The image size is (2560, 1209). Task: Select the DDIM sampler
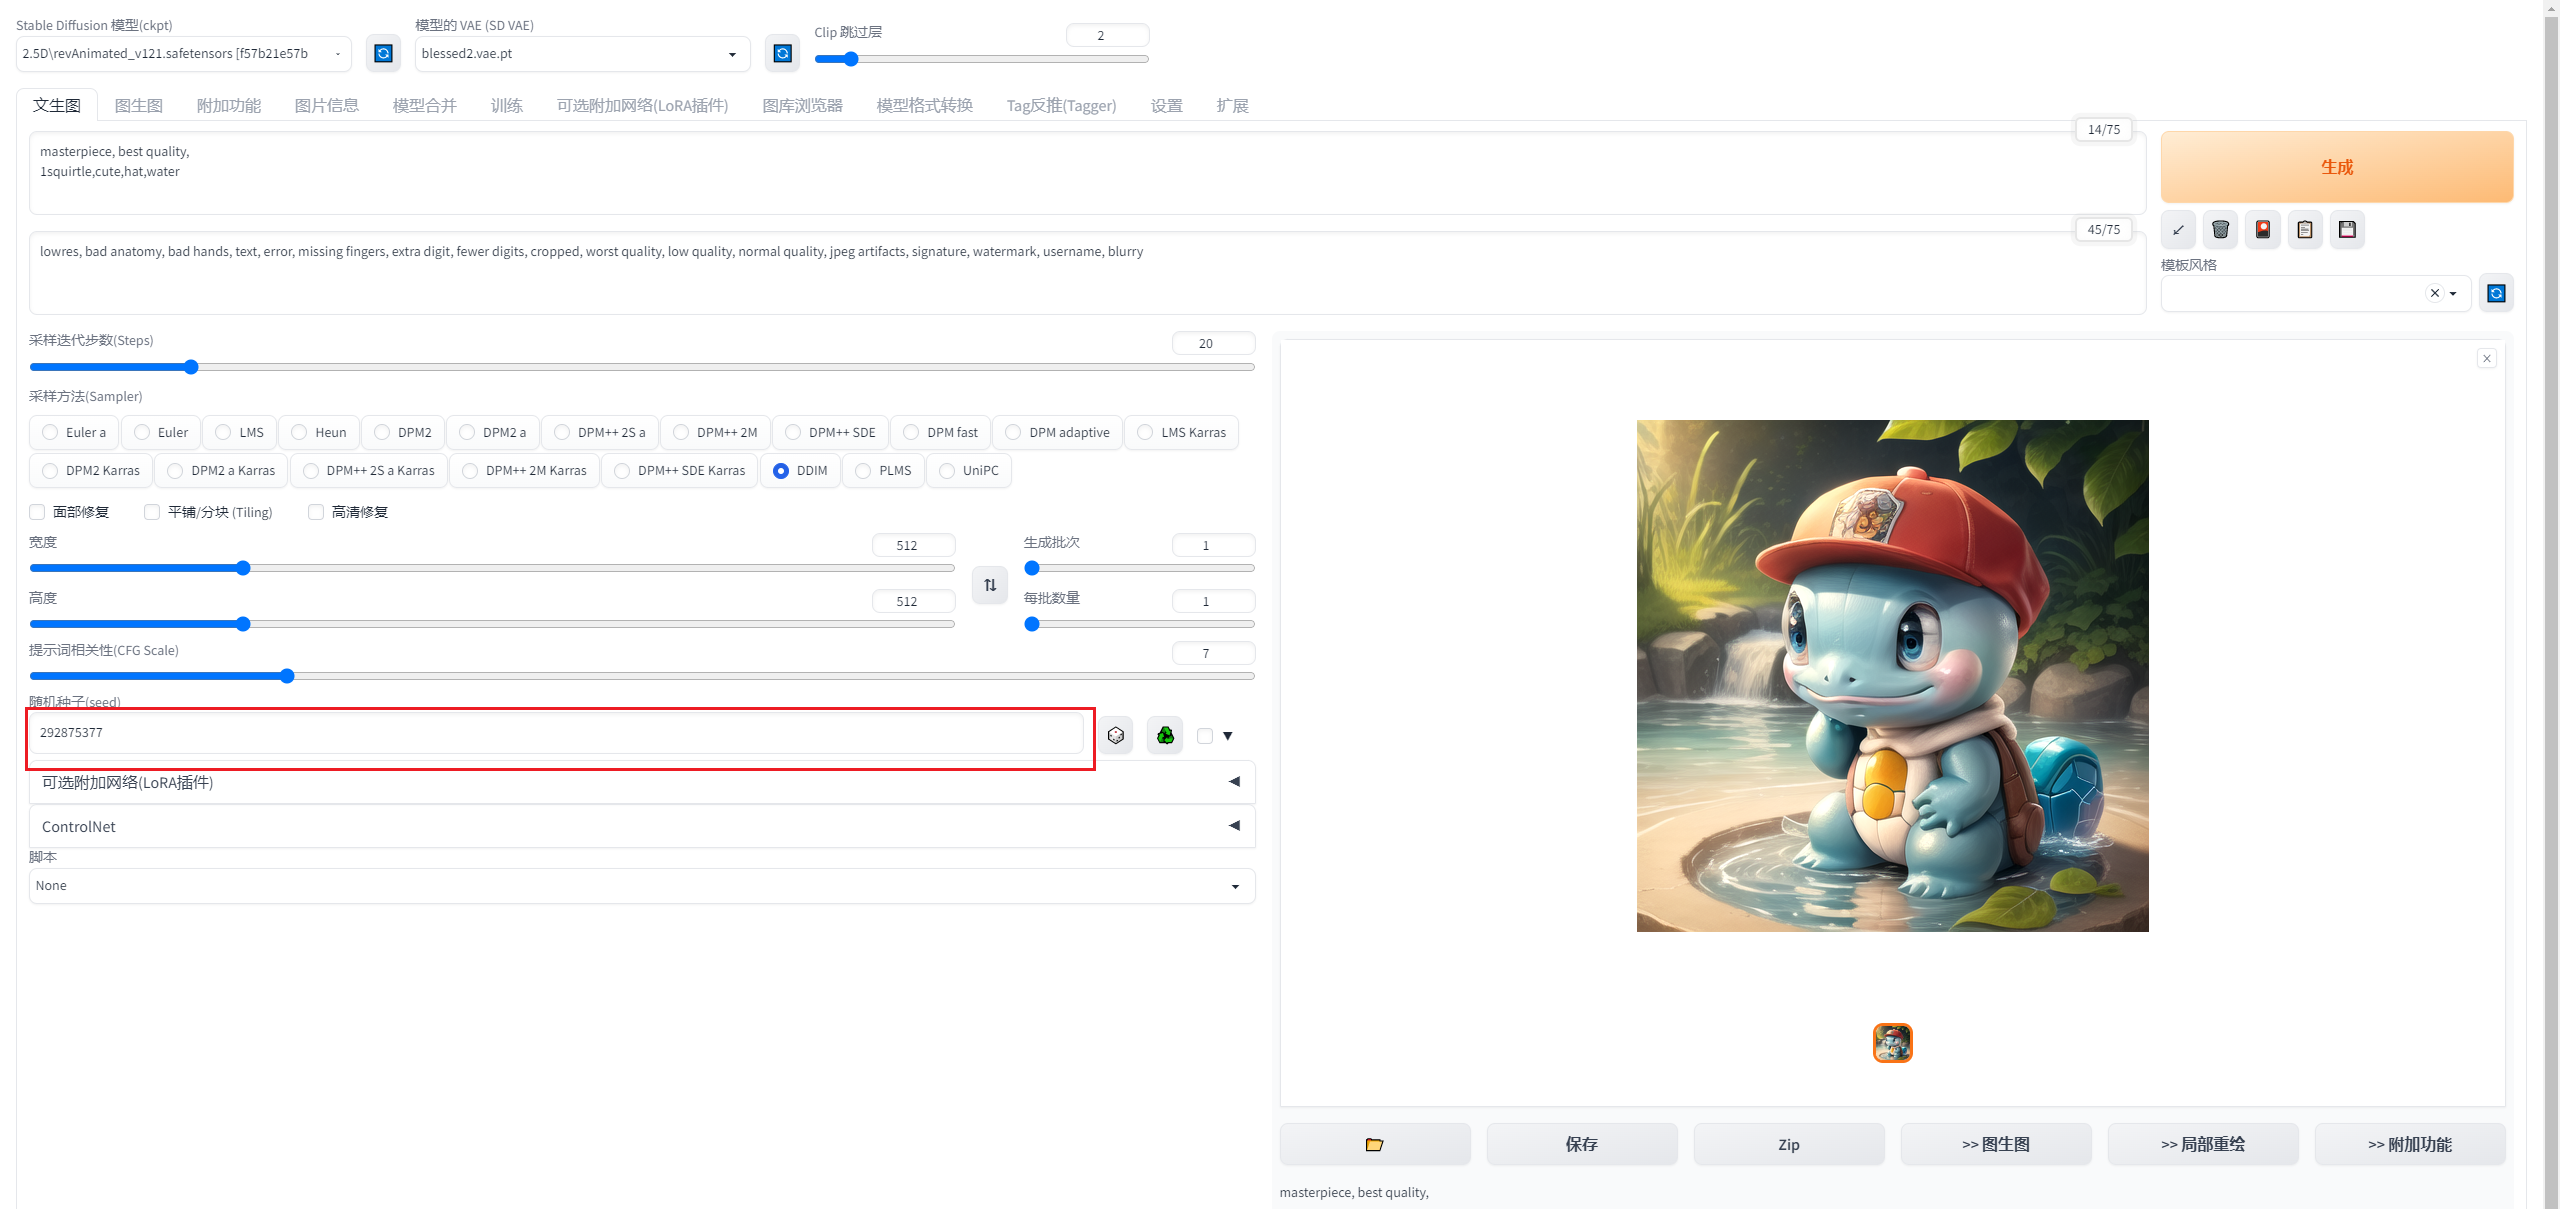coord(800,470)
